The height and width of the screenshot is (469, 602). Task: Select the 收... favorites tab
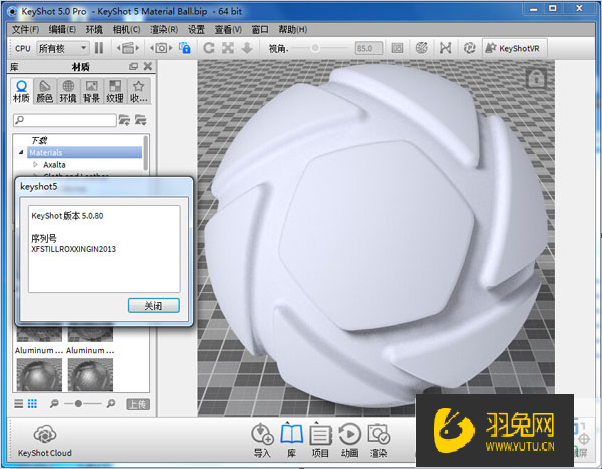[x=138, y=91]
